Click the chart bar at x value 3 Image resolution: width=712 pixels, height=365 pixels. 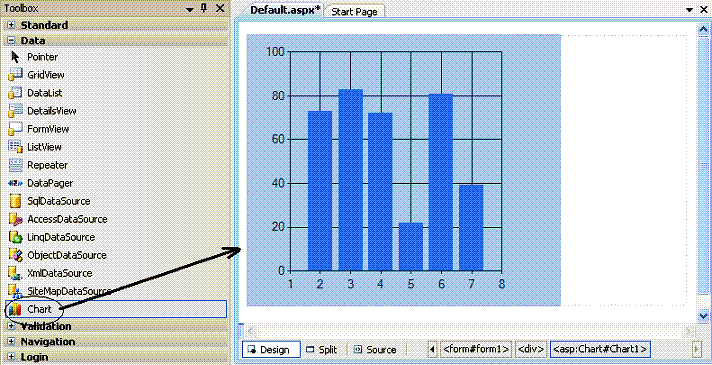(x=351, y=180)
